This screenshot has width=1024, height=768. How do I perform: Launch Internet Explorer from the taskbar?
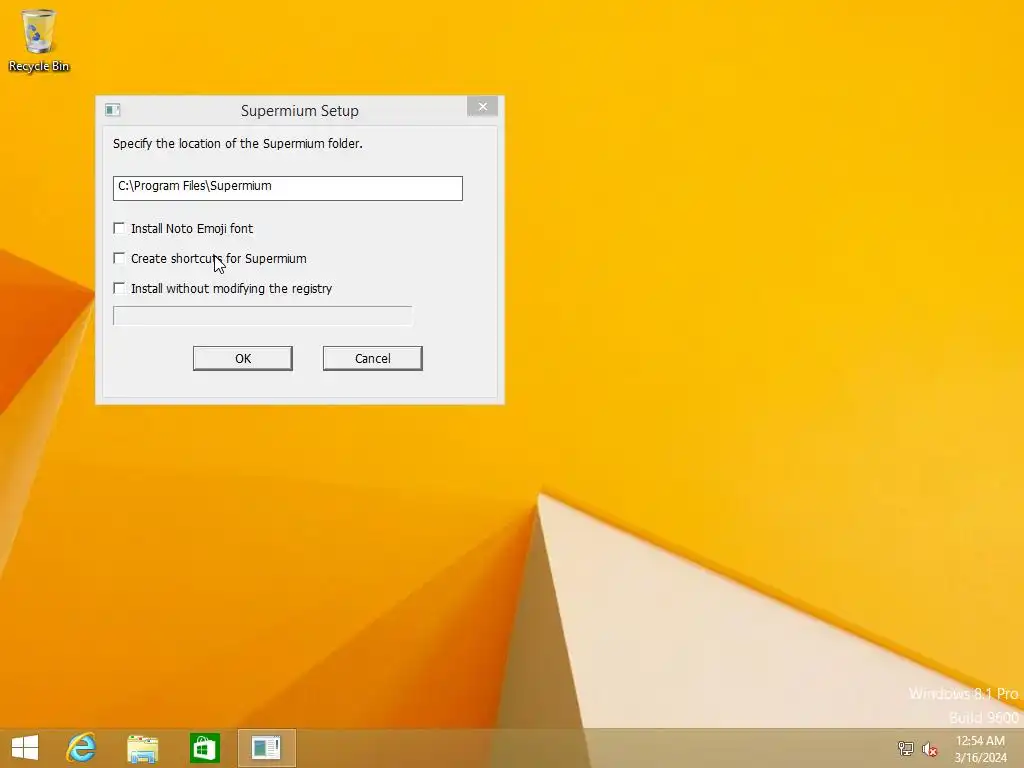(81, 747)
